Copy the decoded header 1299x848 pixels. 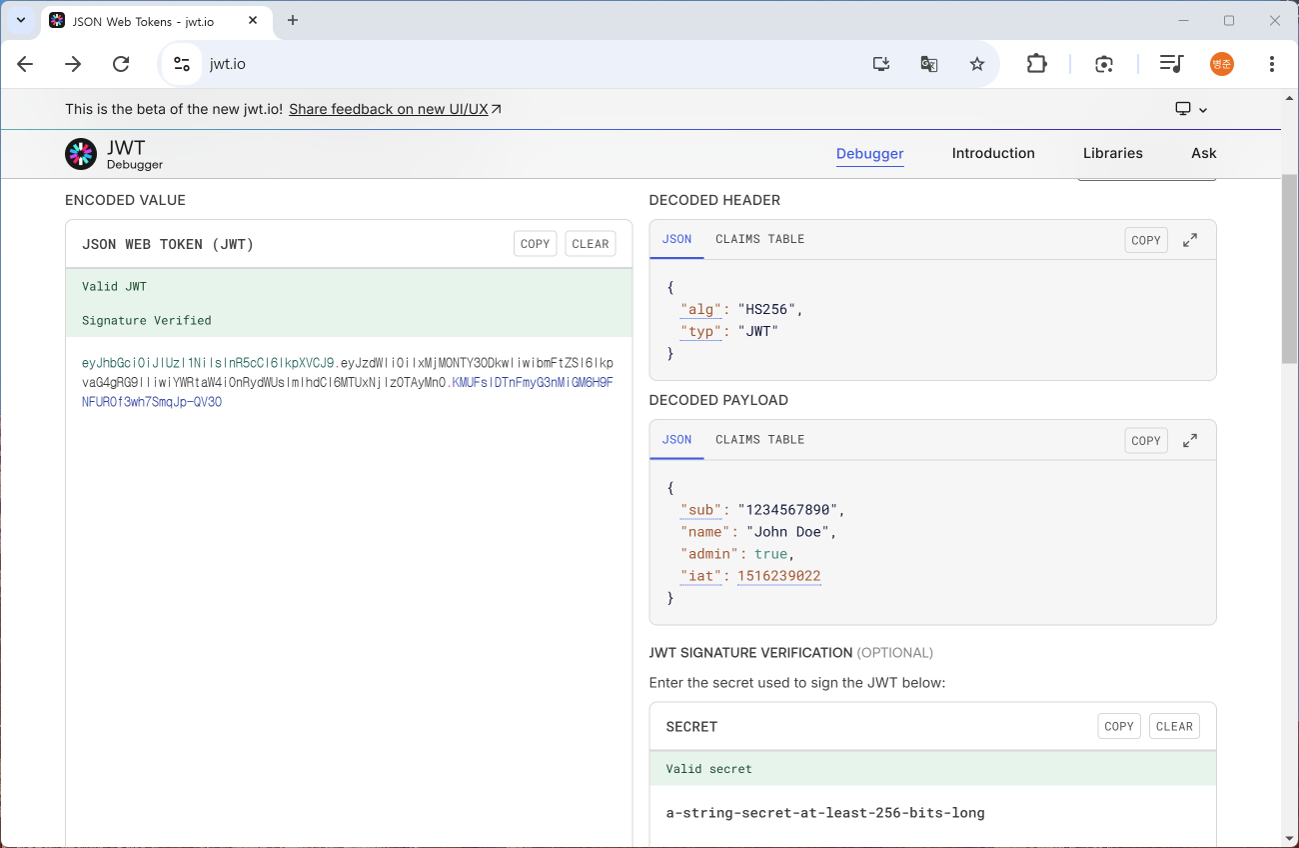(x=1146, y=240)
